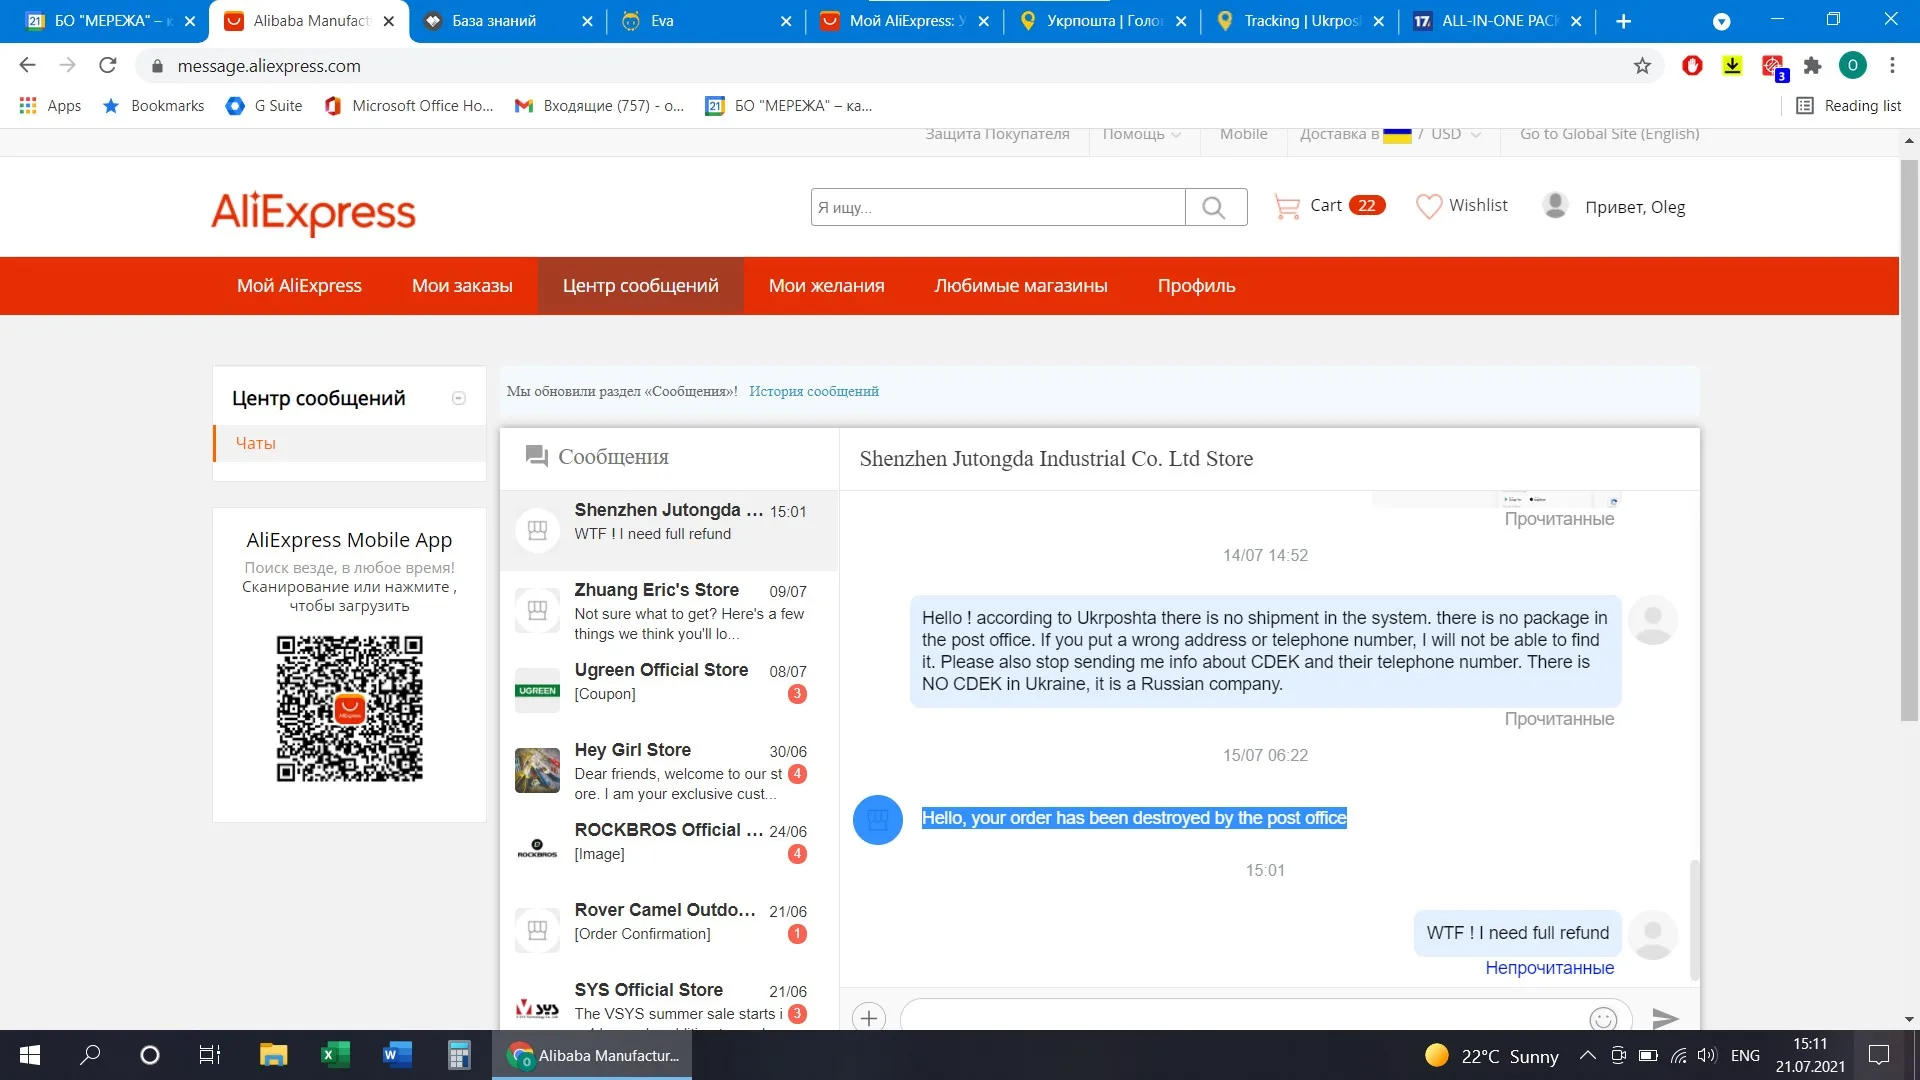Open the История сообщений link
The image size is (1920, 1080).
(x=813, y=391)
